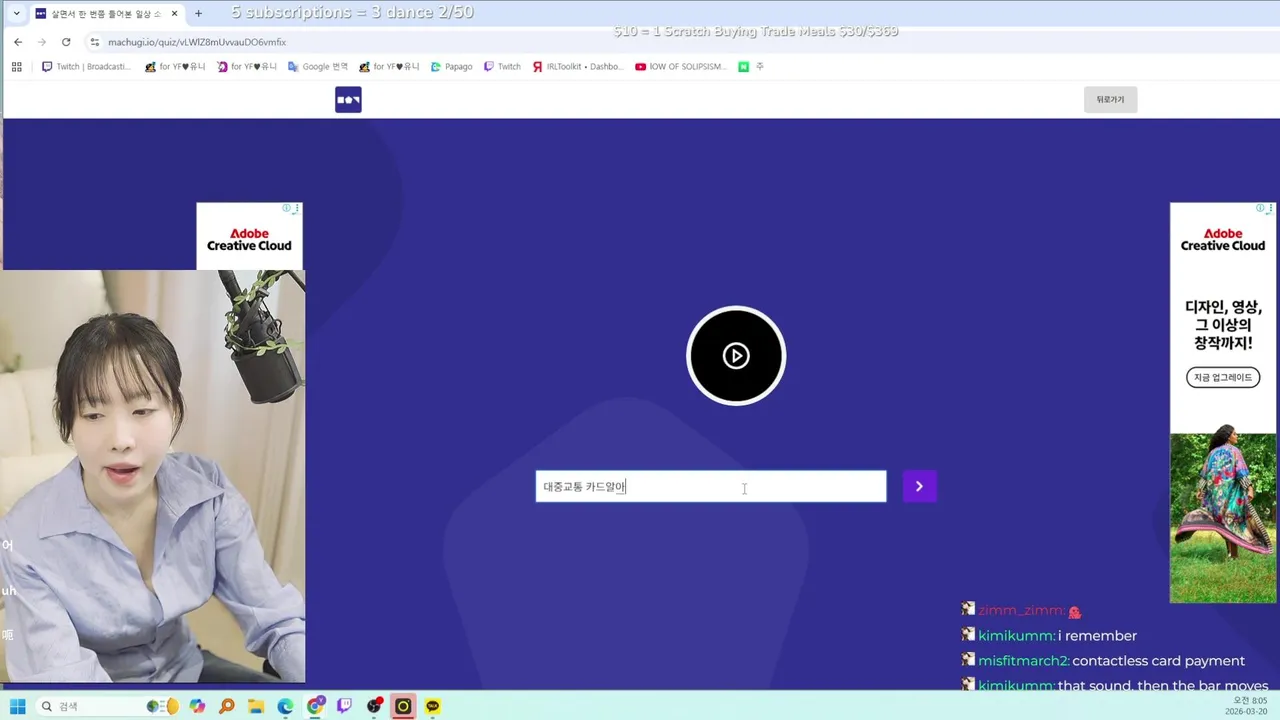Image resolution: width=1280 pixels, height=720 pixels.
Task: Open the green N 주 bookmark
Action: pyautogui.click(x=751, y=67)
